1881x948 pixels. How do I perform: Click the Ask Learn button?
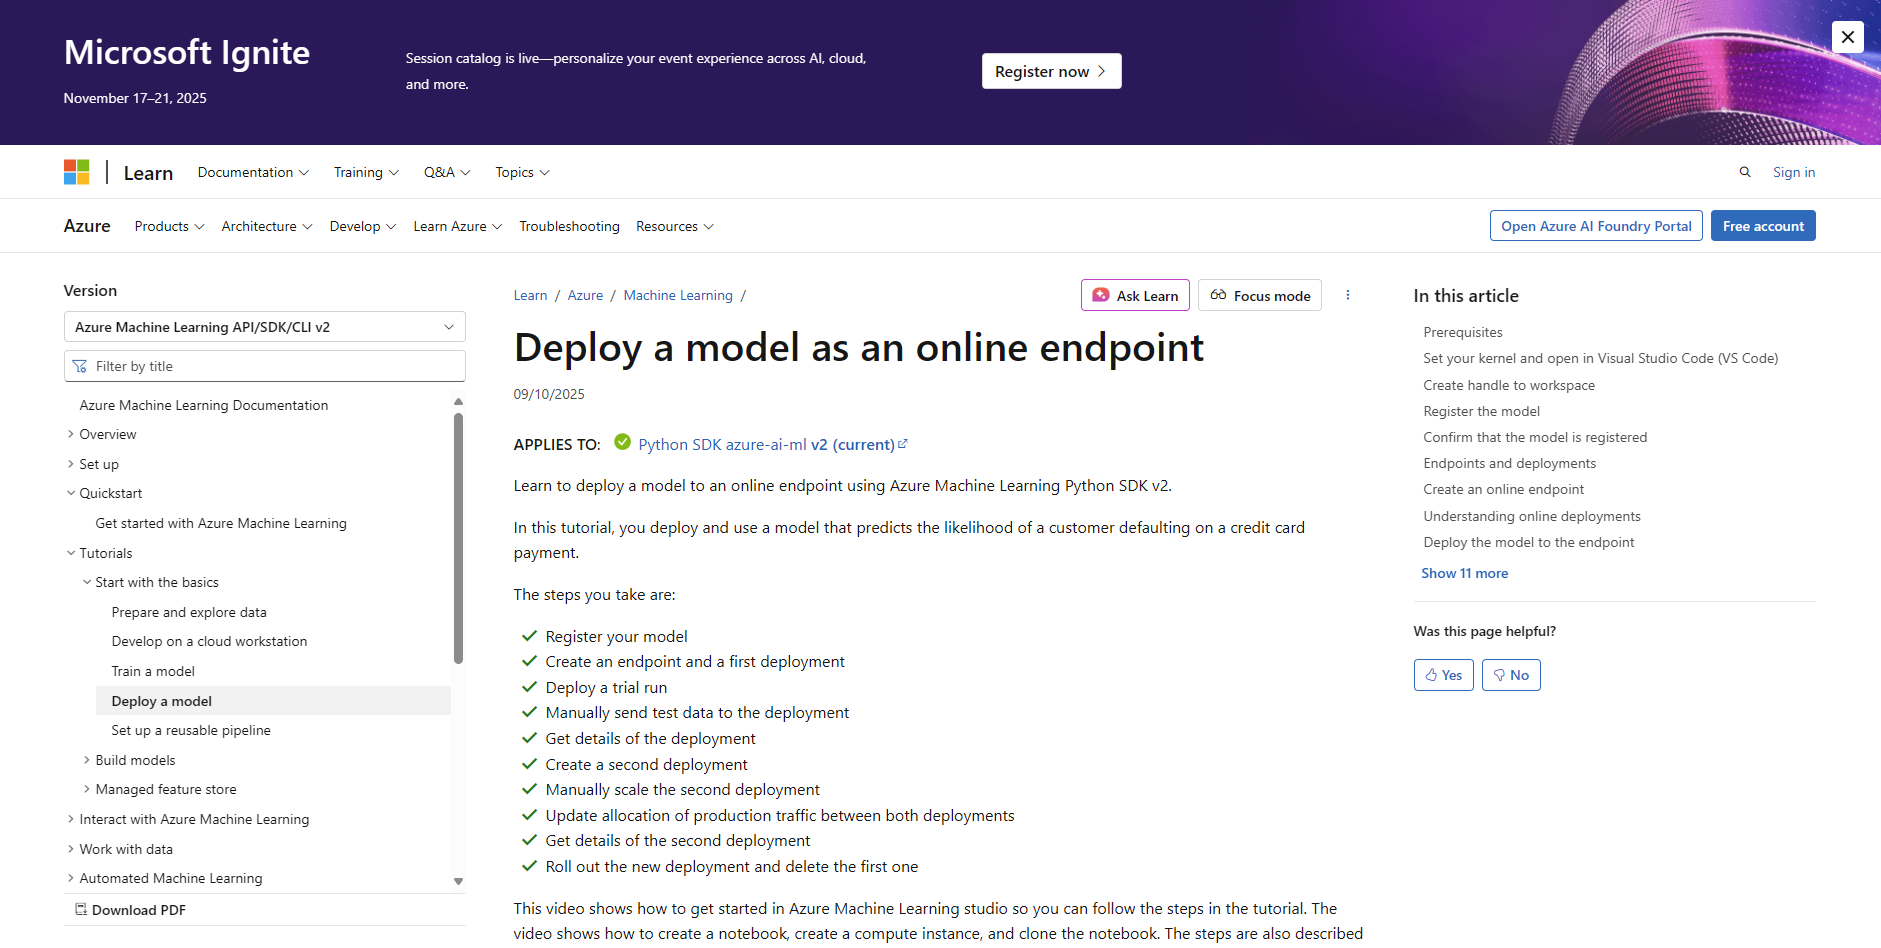(1135, 296)
